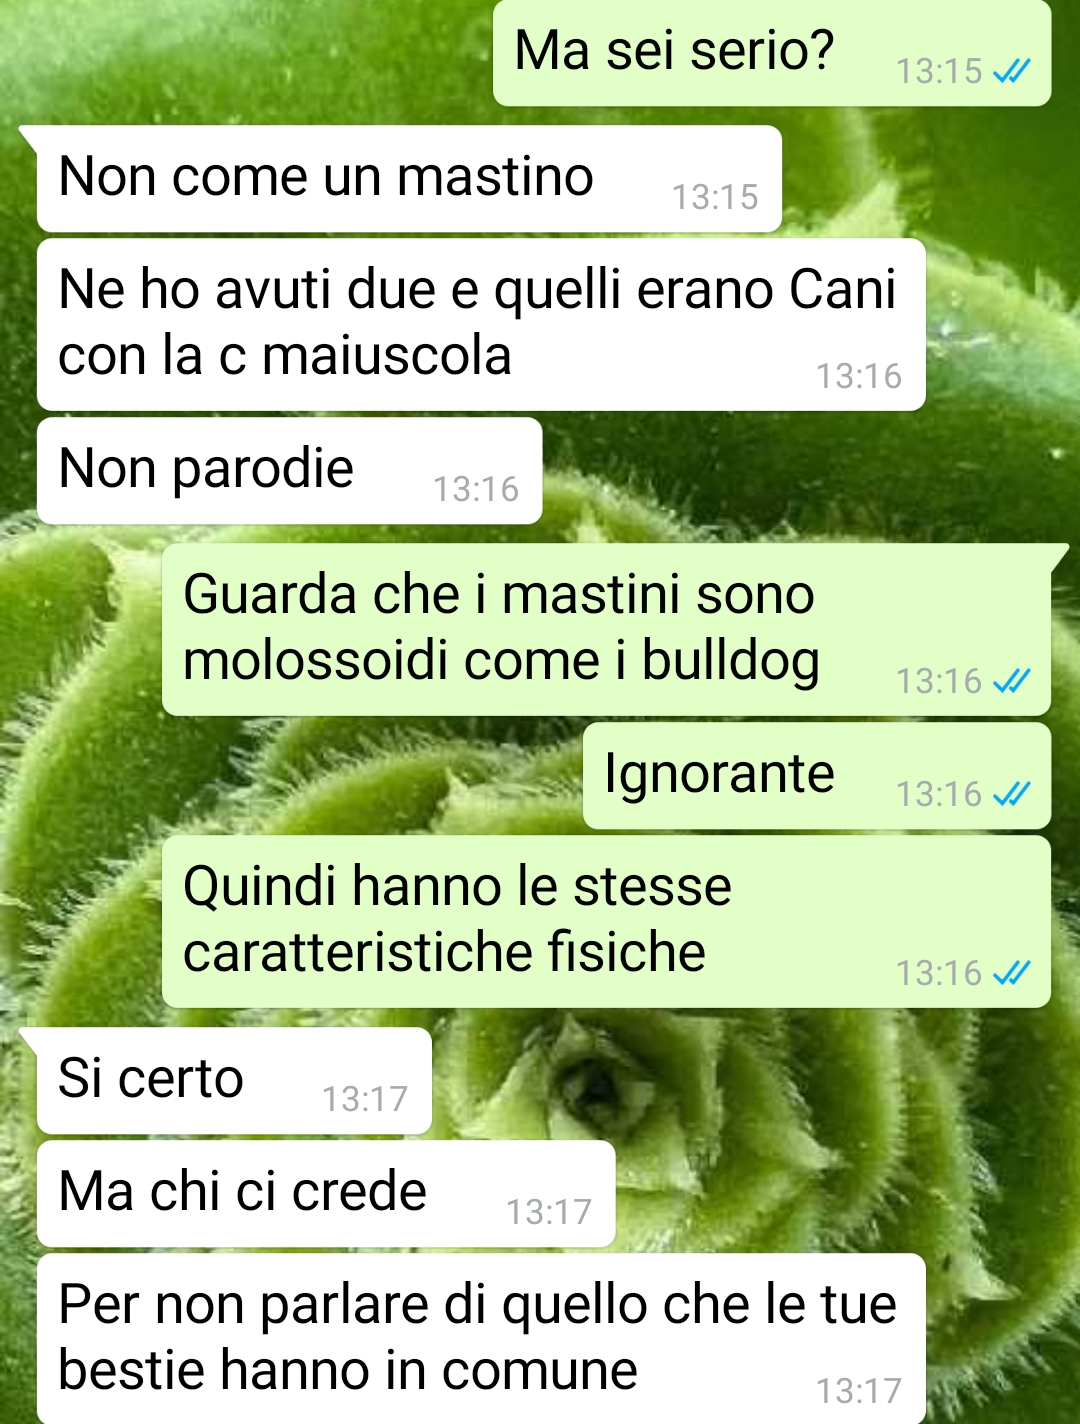Tap the 13:16 timestamp on 'con la c maiuscola'
This screenshot has width=1080, height=1424.
(859, 376)
